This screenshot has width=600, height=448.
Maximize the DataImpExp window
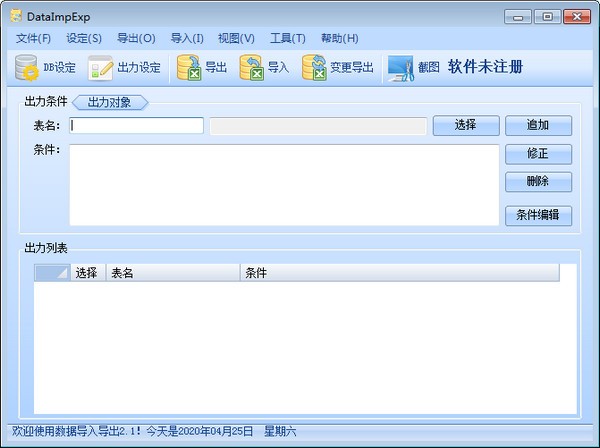tap(547, 17)
